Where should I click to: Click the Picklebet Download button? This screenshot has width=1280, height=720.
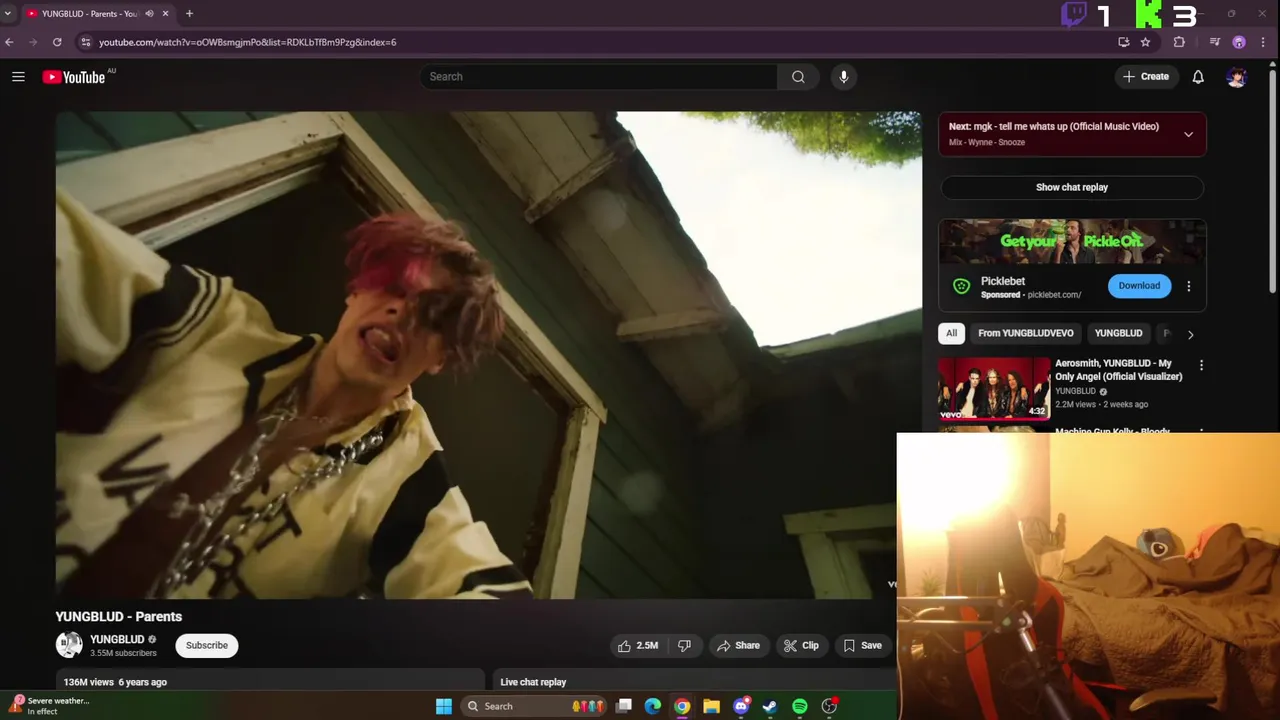click(1139, 286)
